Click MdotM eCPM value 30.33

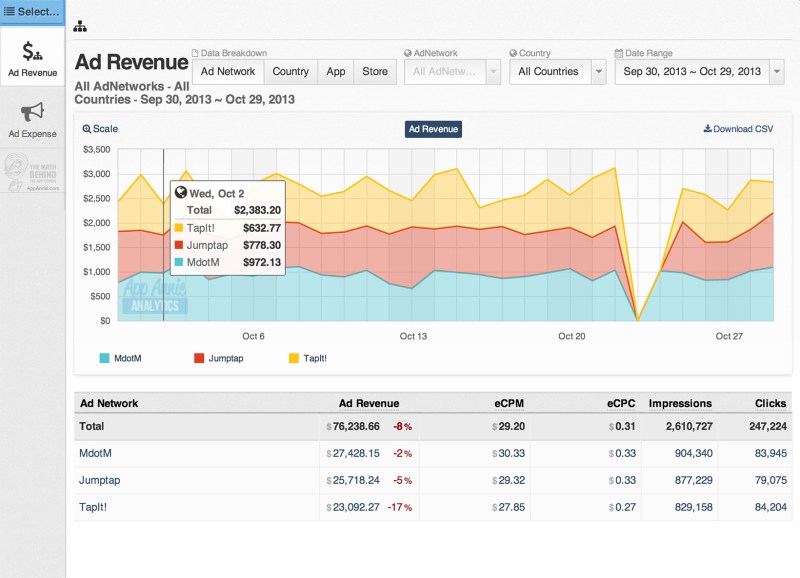coord(511,453)
